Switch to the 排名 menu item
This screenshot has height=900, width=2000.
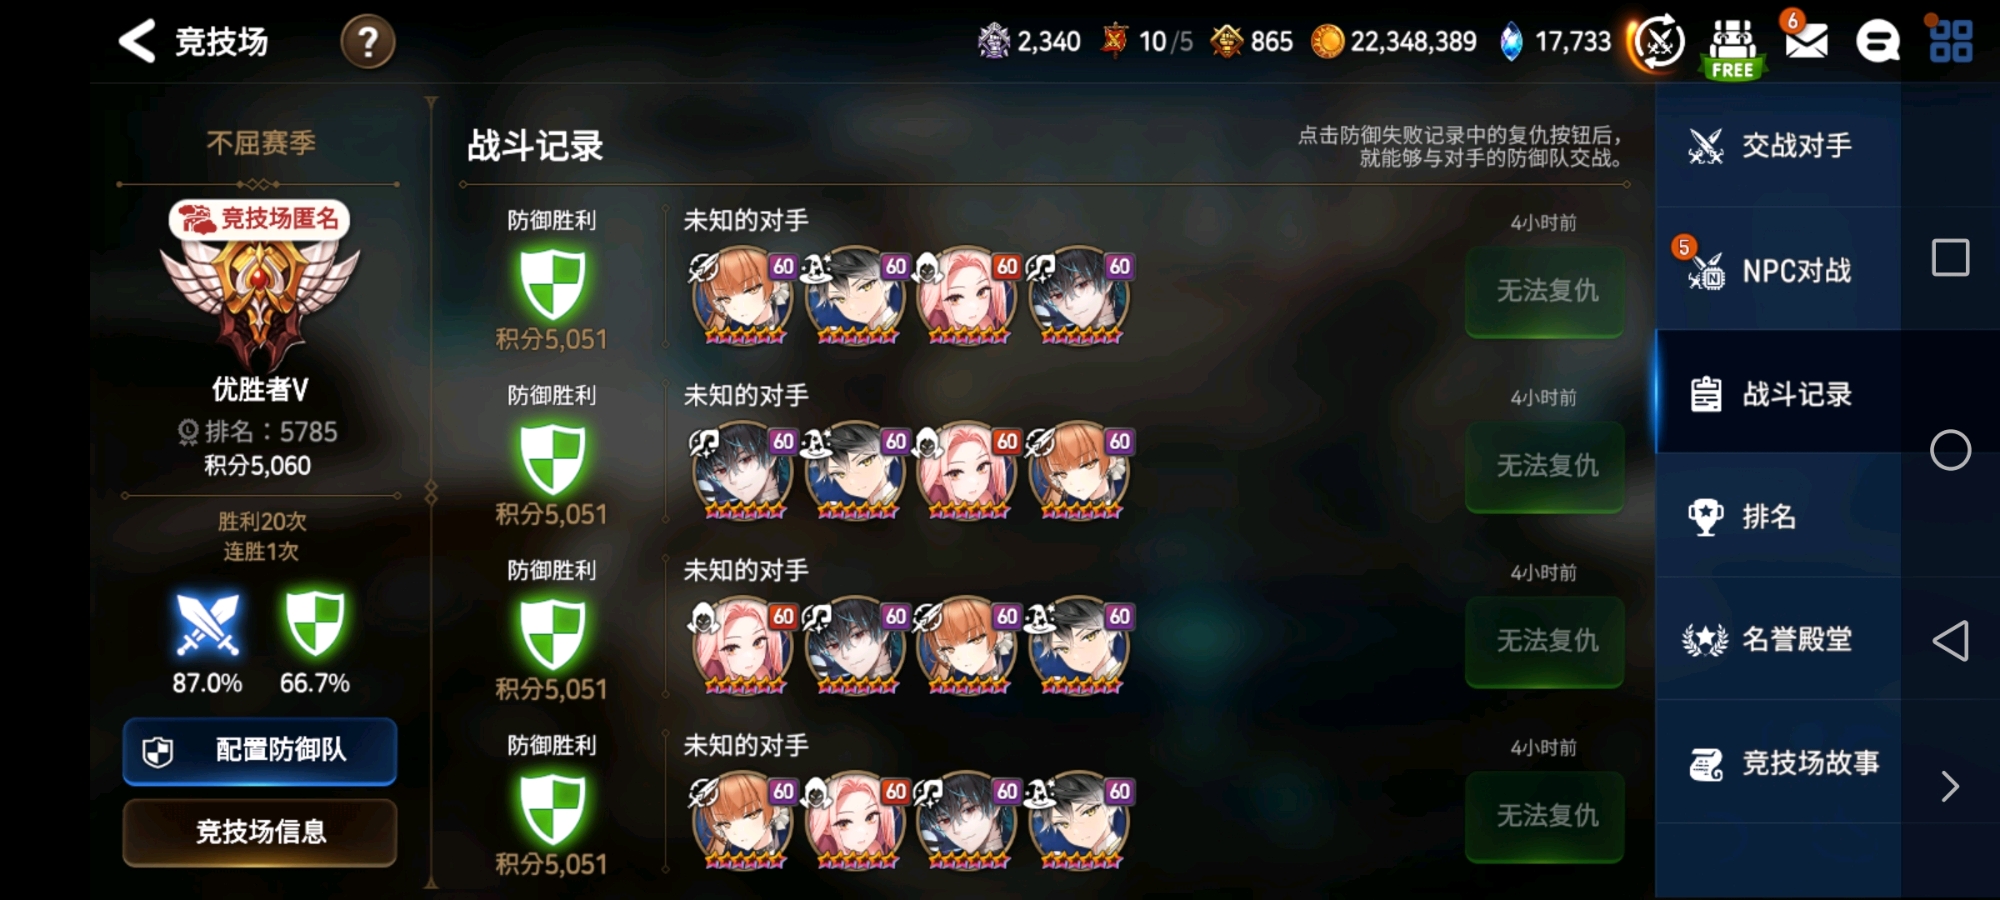click(x=1778, y=517)
